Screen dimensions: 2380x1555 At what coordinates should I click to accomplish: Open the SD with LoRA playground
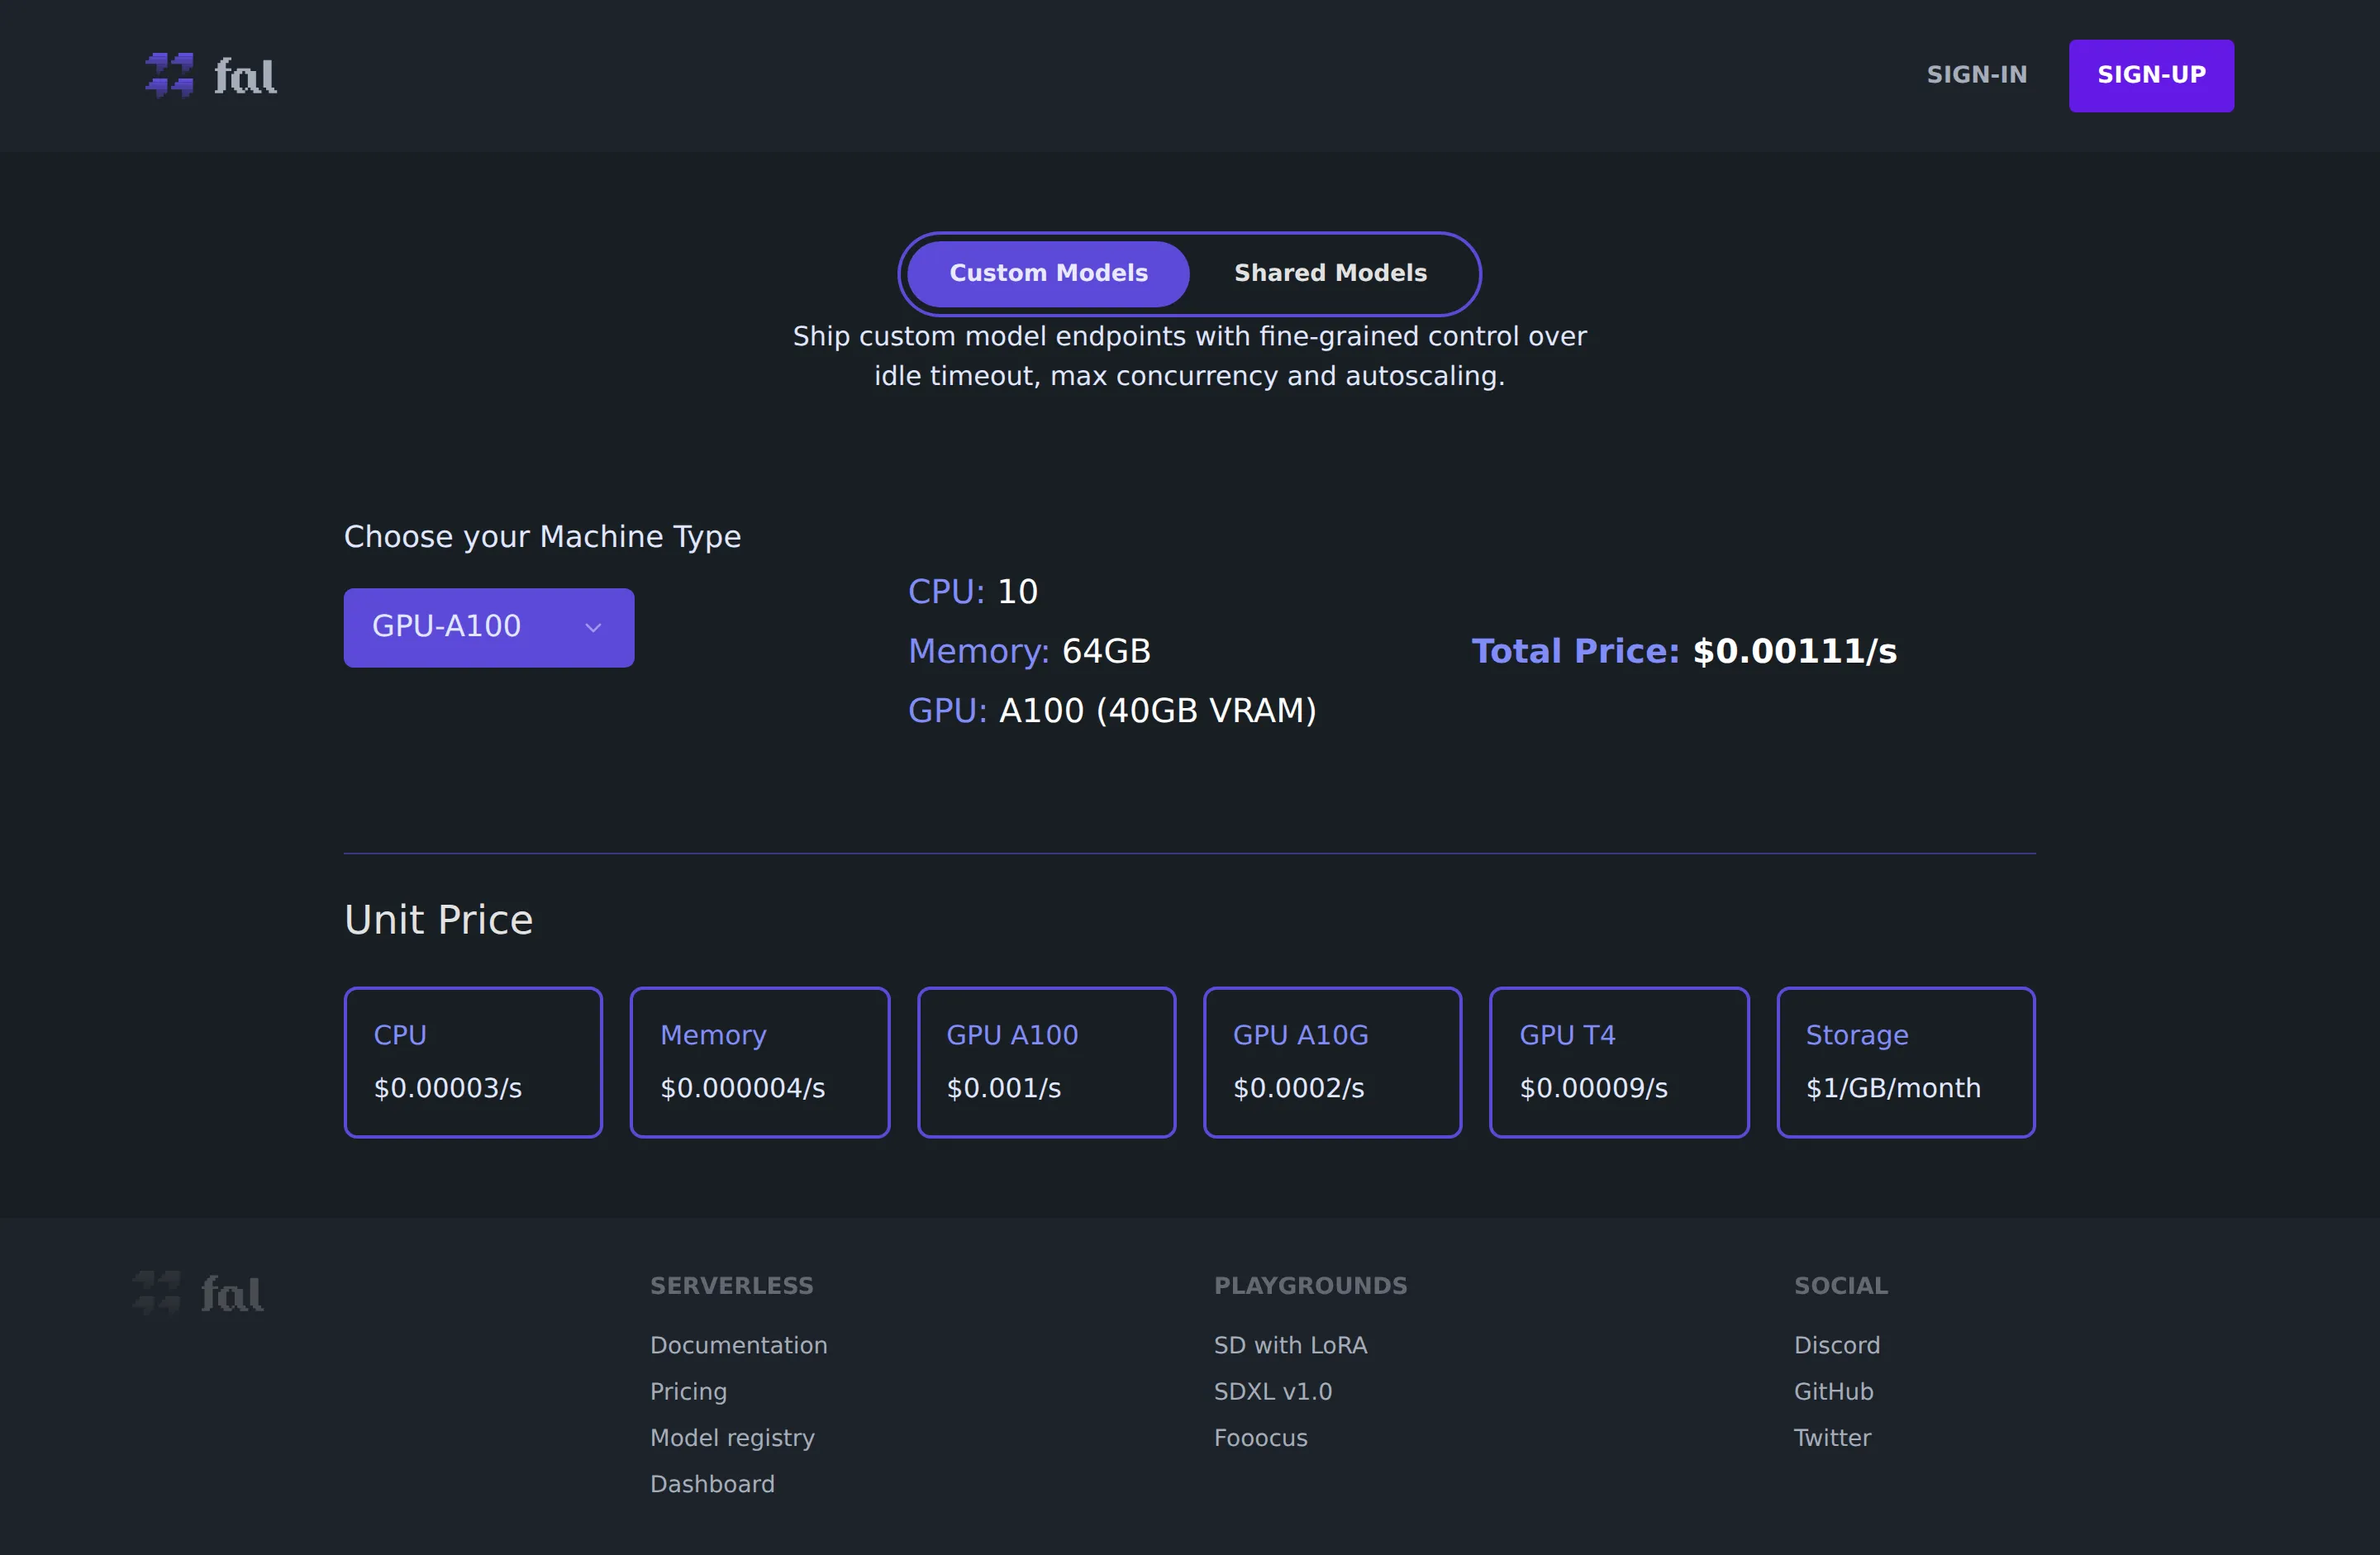pyautogui.click(x=1290, y=1345)
